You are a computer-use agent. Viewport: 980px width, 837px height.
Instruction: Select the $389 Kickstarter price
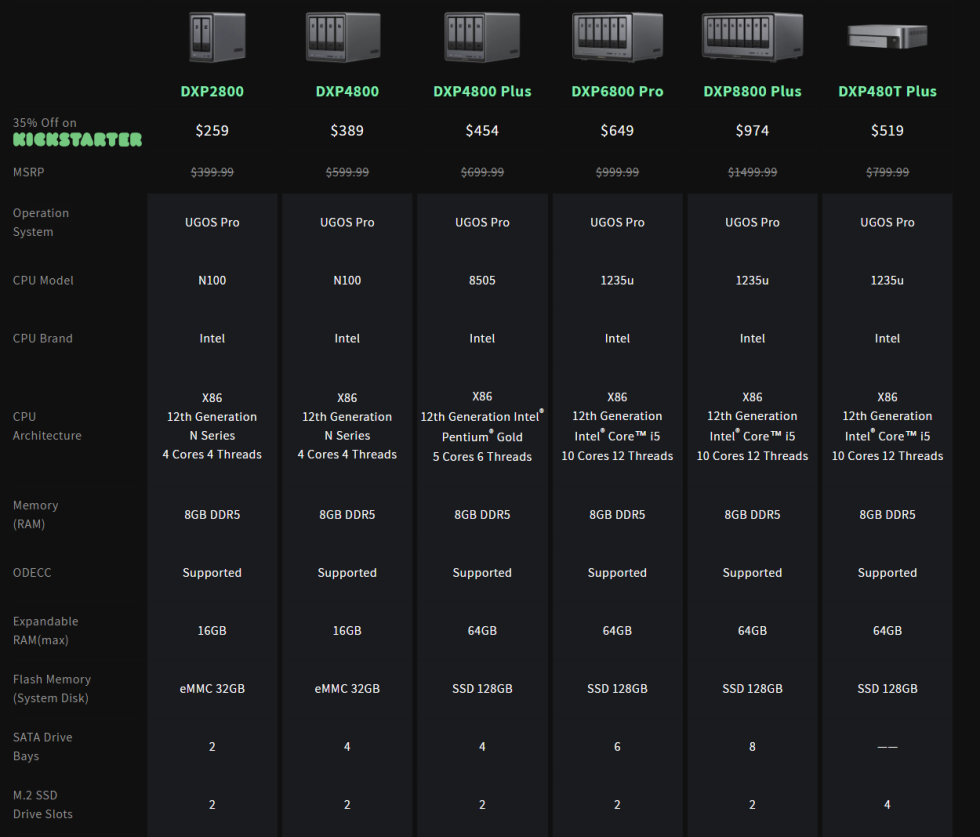347,131
